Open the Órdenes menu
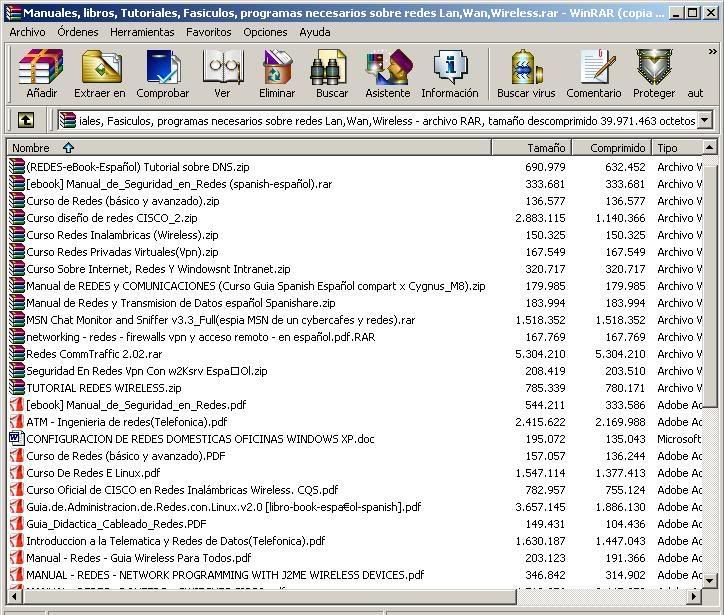This screenshot has height=615, width=724. 78,32
